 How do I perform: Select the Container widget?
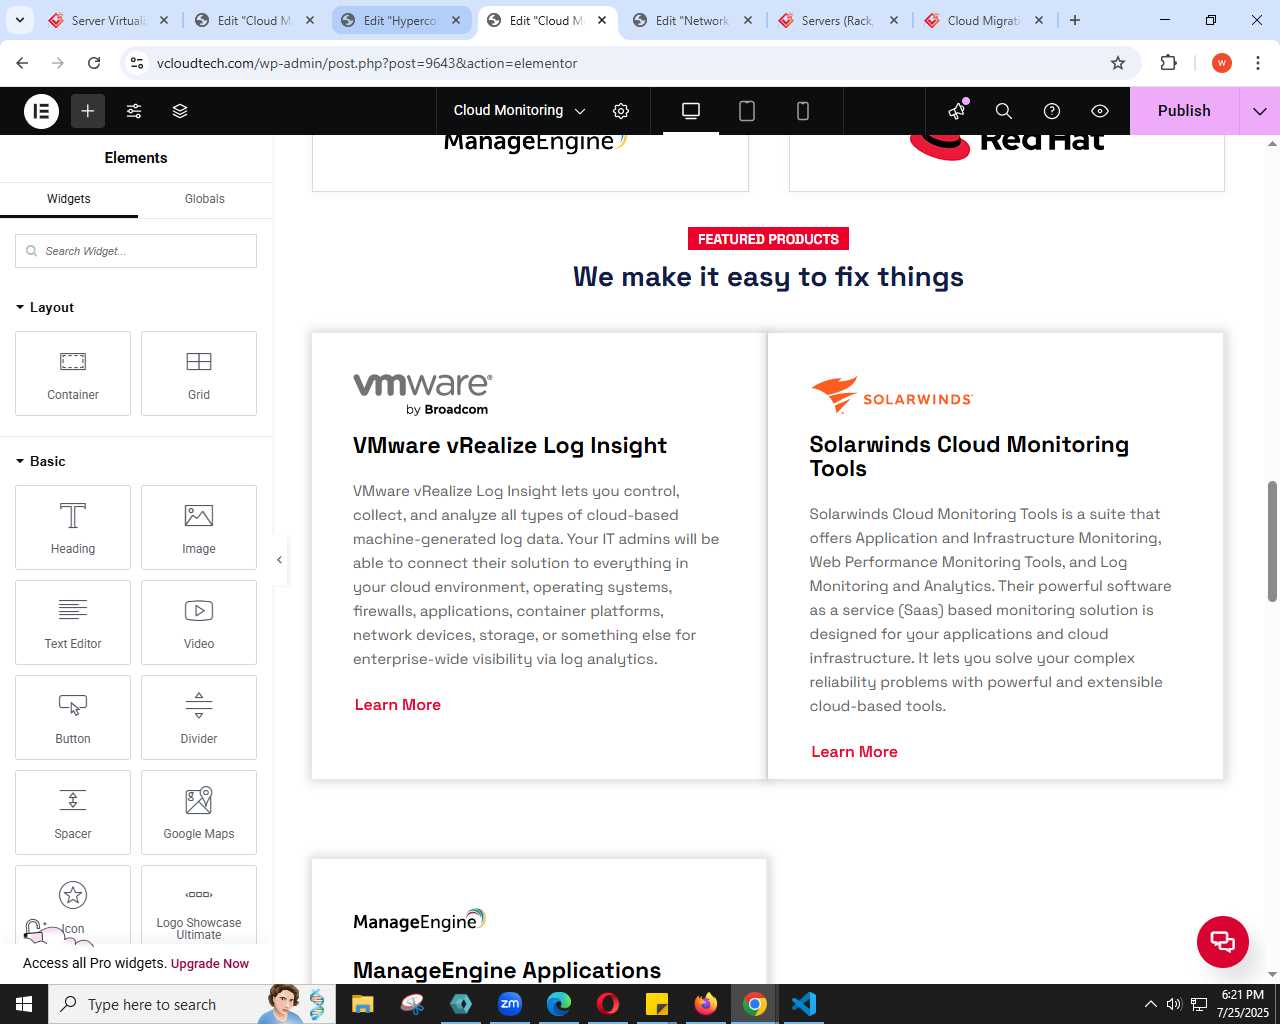73,373
